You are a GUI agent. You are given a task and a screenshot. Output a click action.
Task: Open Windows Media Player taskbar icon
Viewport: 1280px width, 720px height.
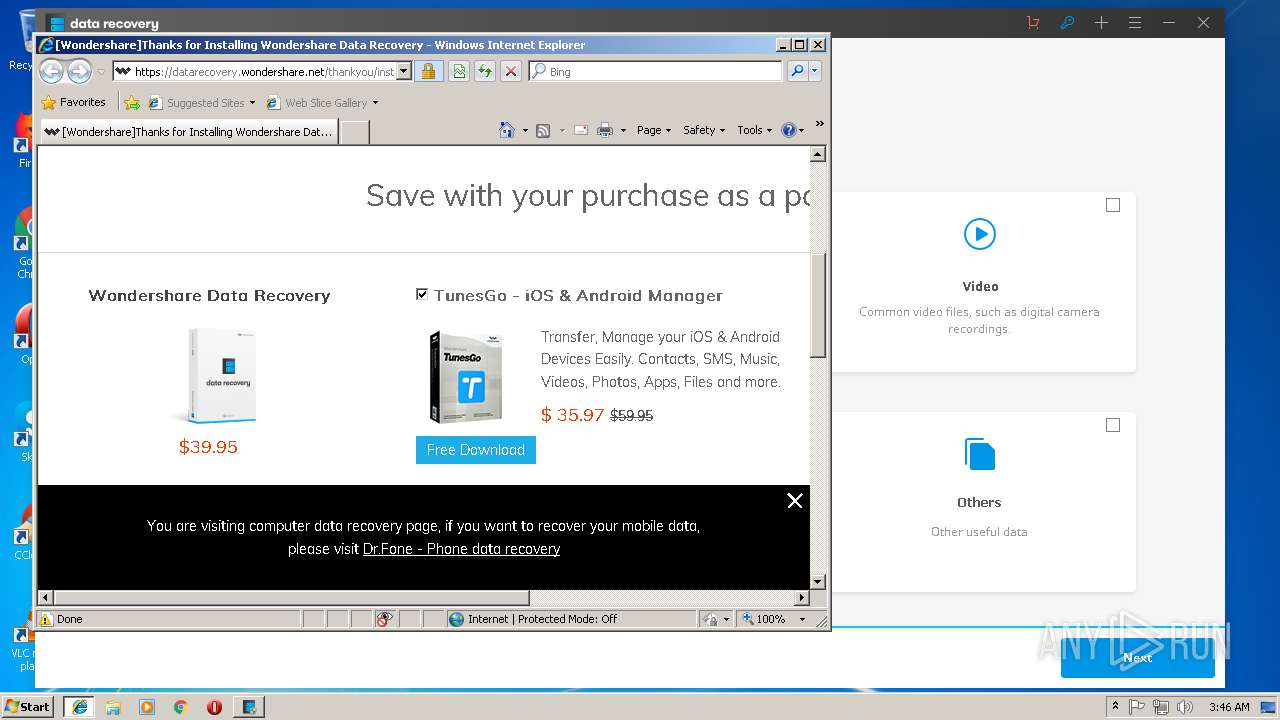pos(147,707)
